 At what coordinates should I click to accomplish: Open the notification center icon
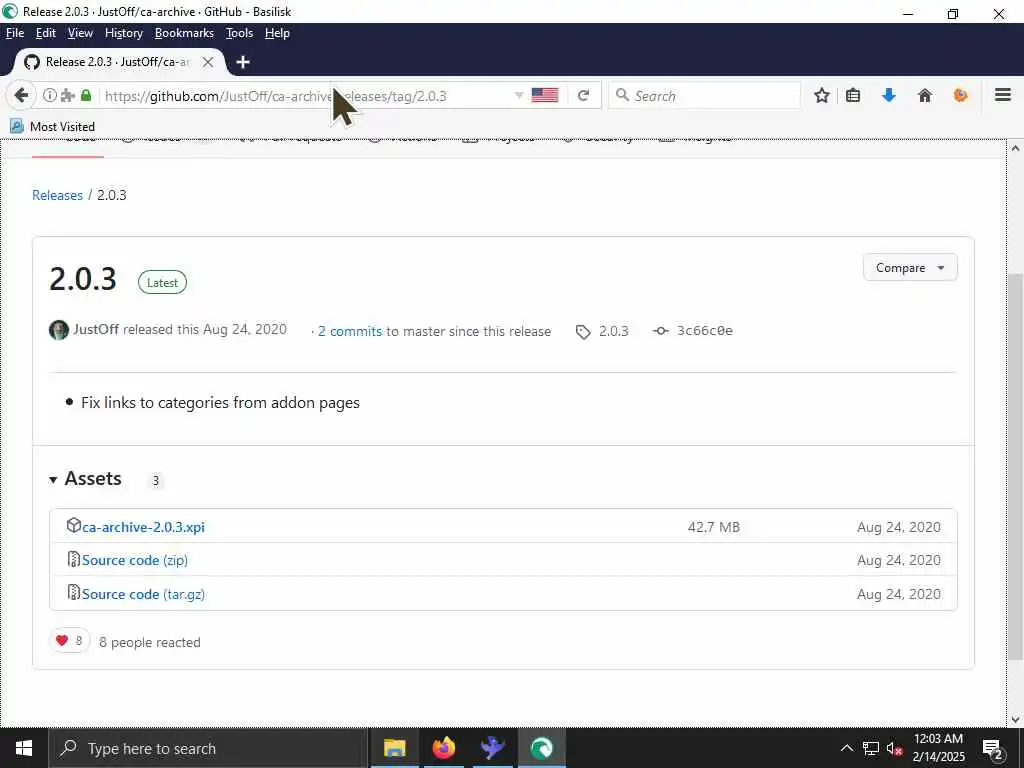click(x=992, y=749)
